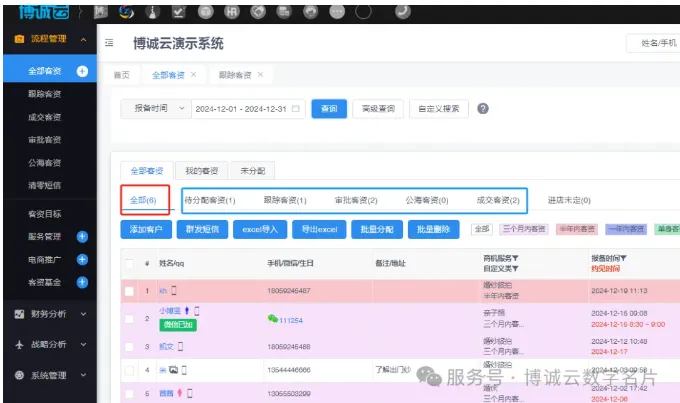Viewport: 680px width, 403px height.
Task: Select the 待分配客资(1) filter tab
Action: tap(209, 200)
